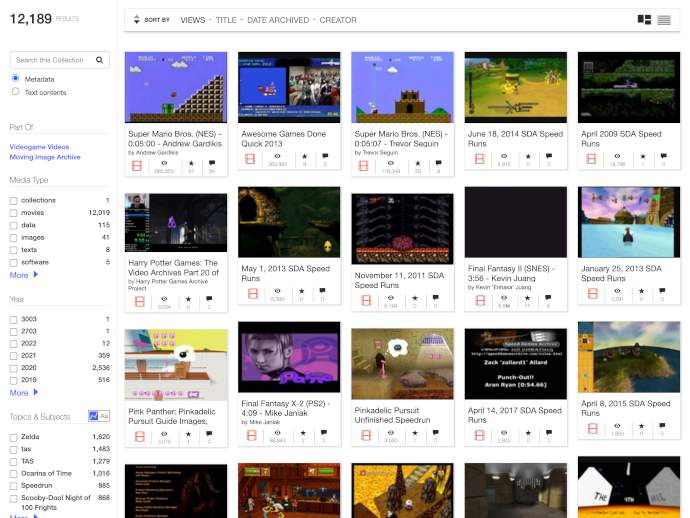Click film icon on Awesome Games Done Quick 2013
Viewport: 690px width, 518px height.
pos(250,159)
